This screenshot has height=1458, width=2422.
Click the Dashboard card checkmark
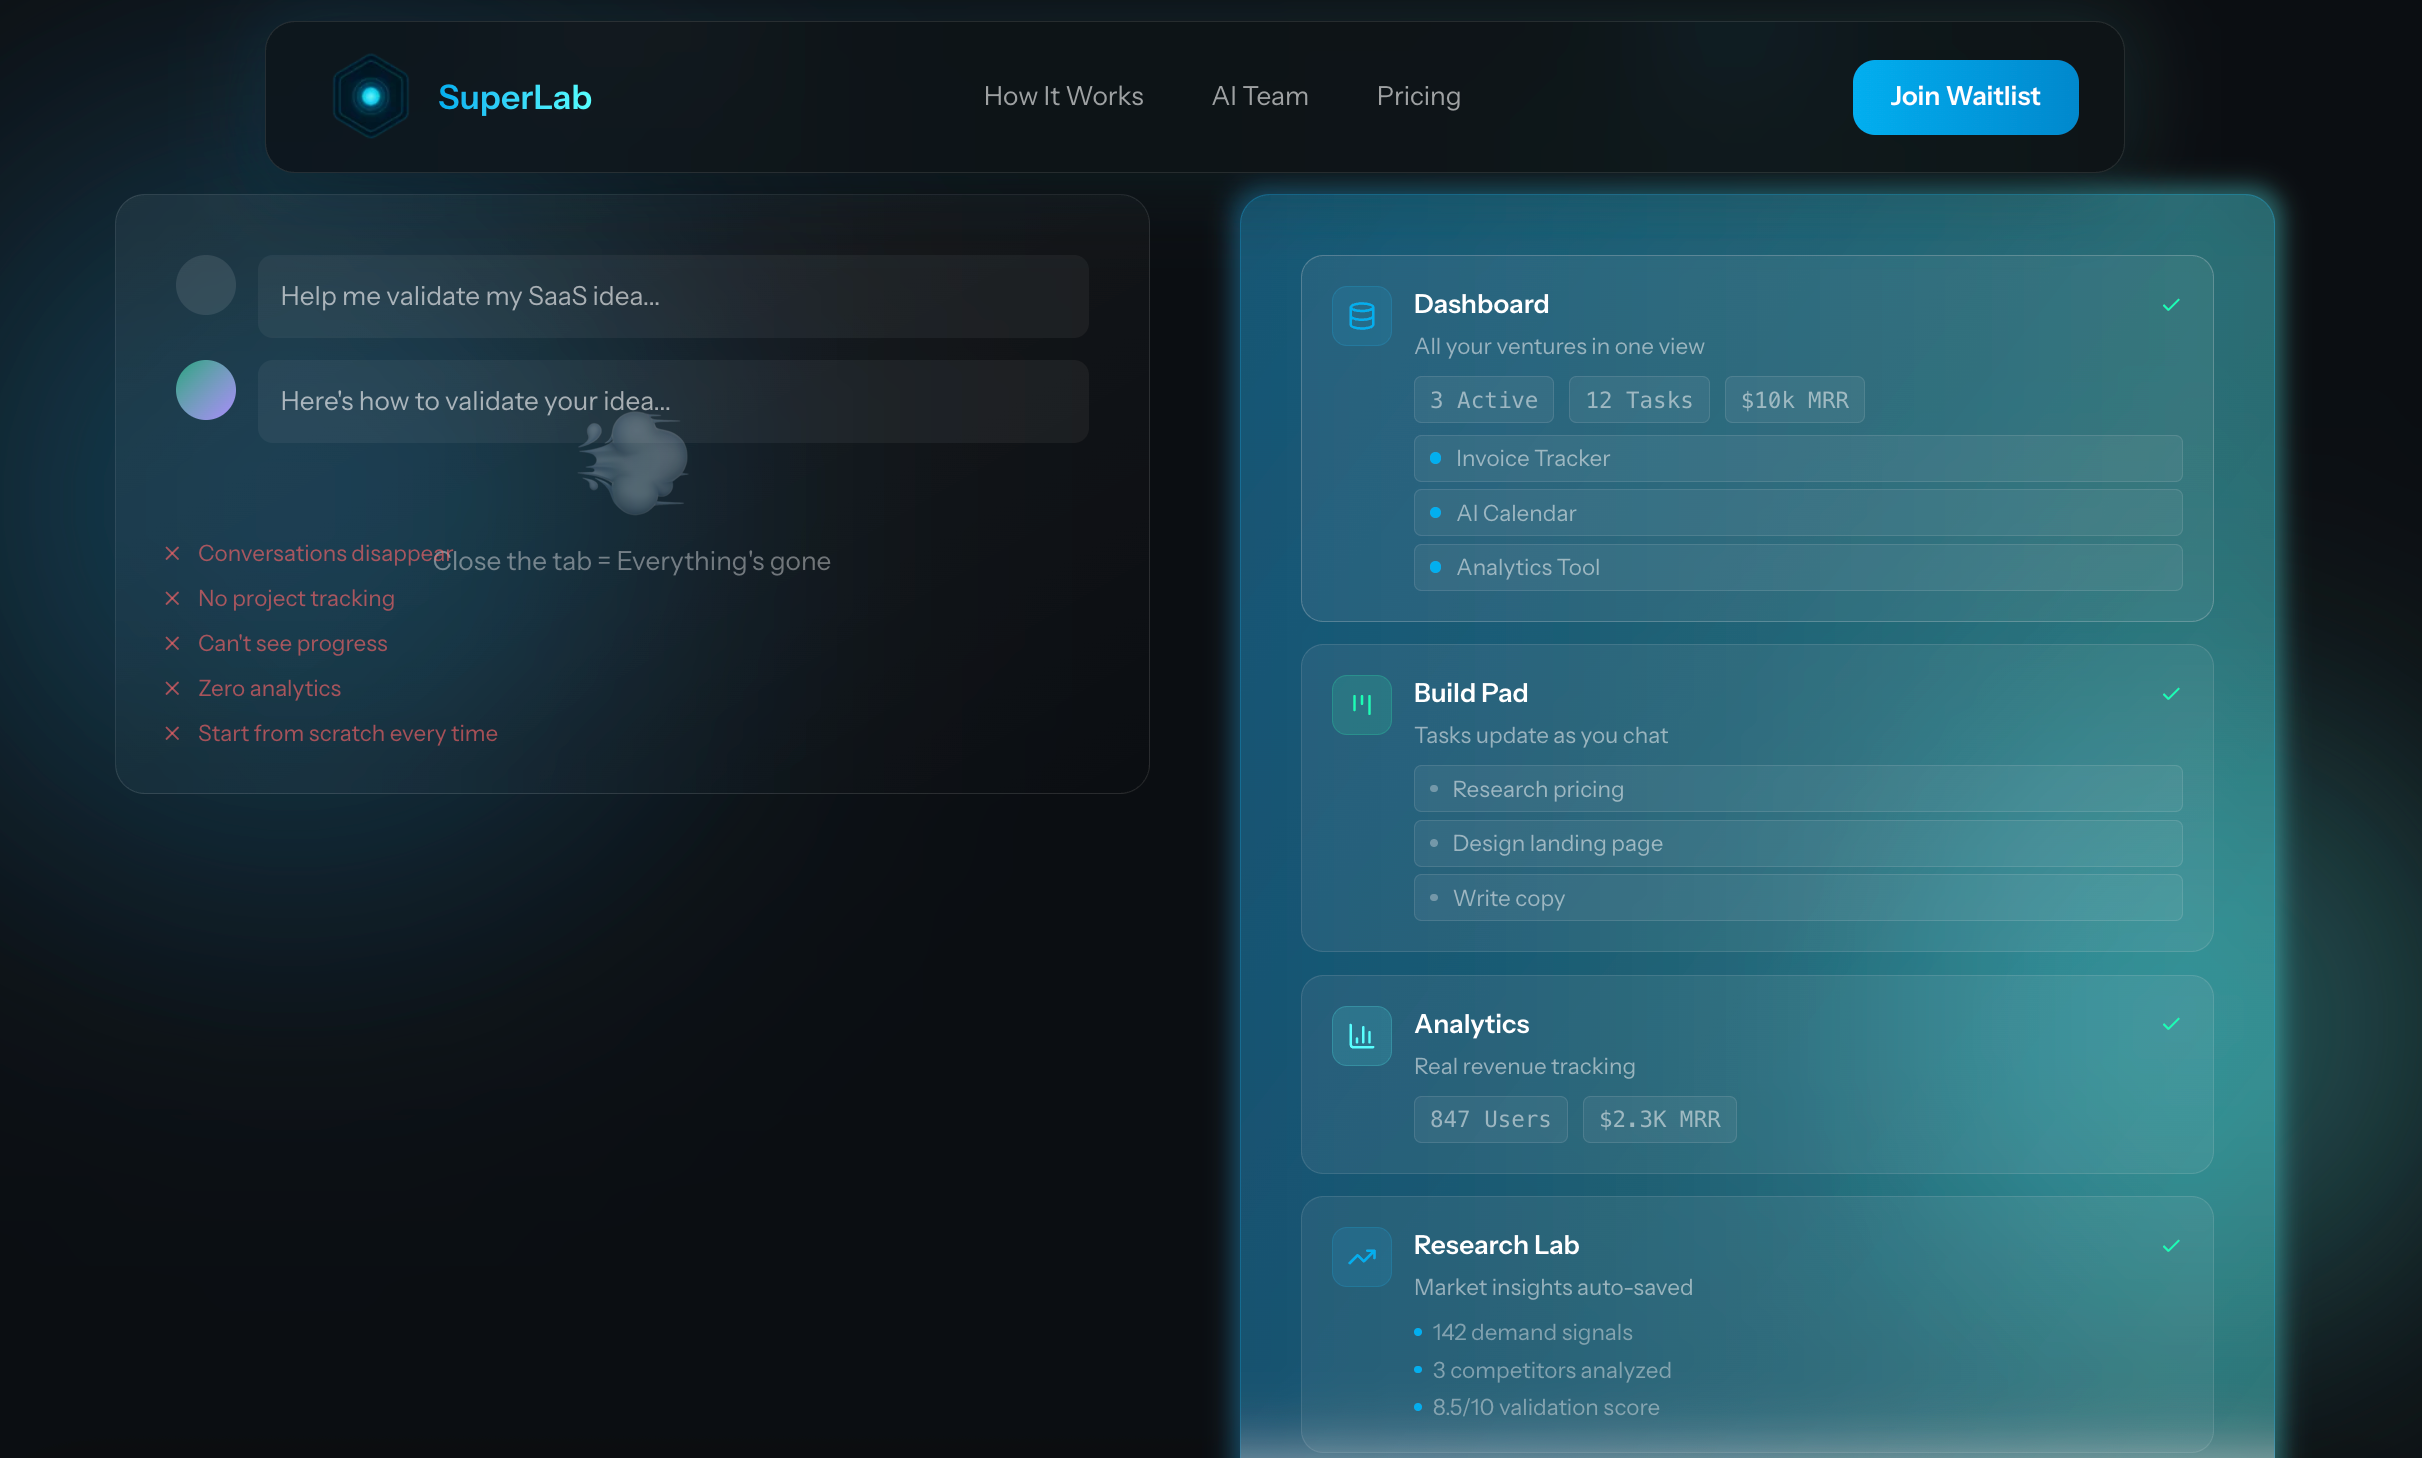click(2170, 305)
